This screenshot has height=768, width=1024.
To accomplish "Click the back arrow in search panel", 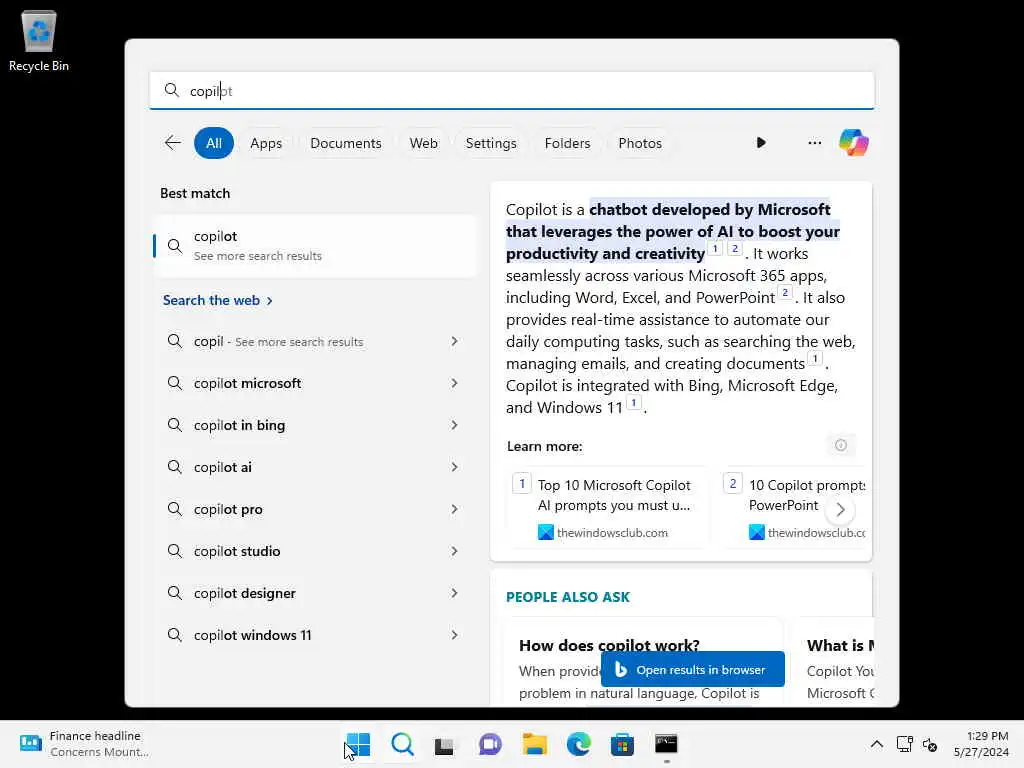I will tap(172, 143).
